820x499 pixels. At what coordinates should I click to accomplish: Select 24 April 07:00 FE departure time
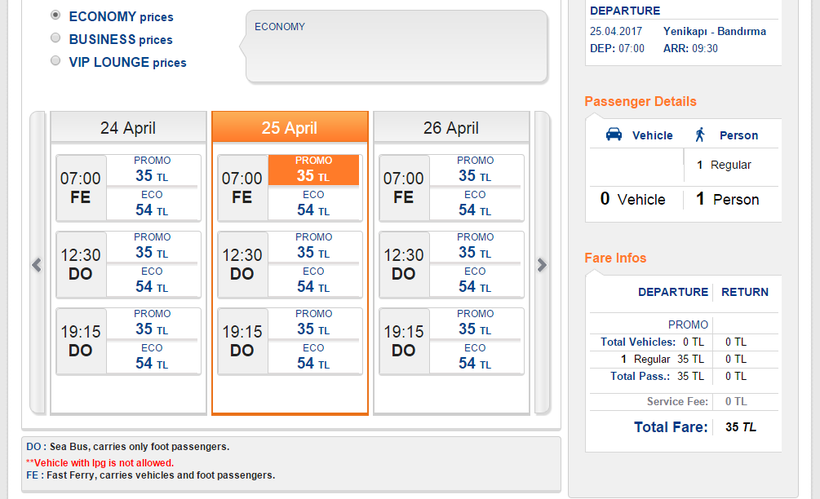pyautogui.click(x=81, y=187)
